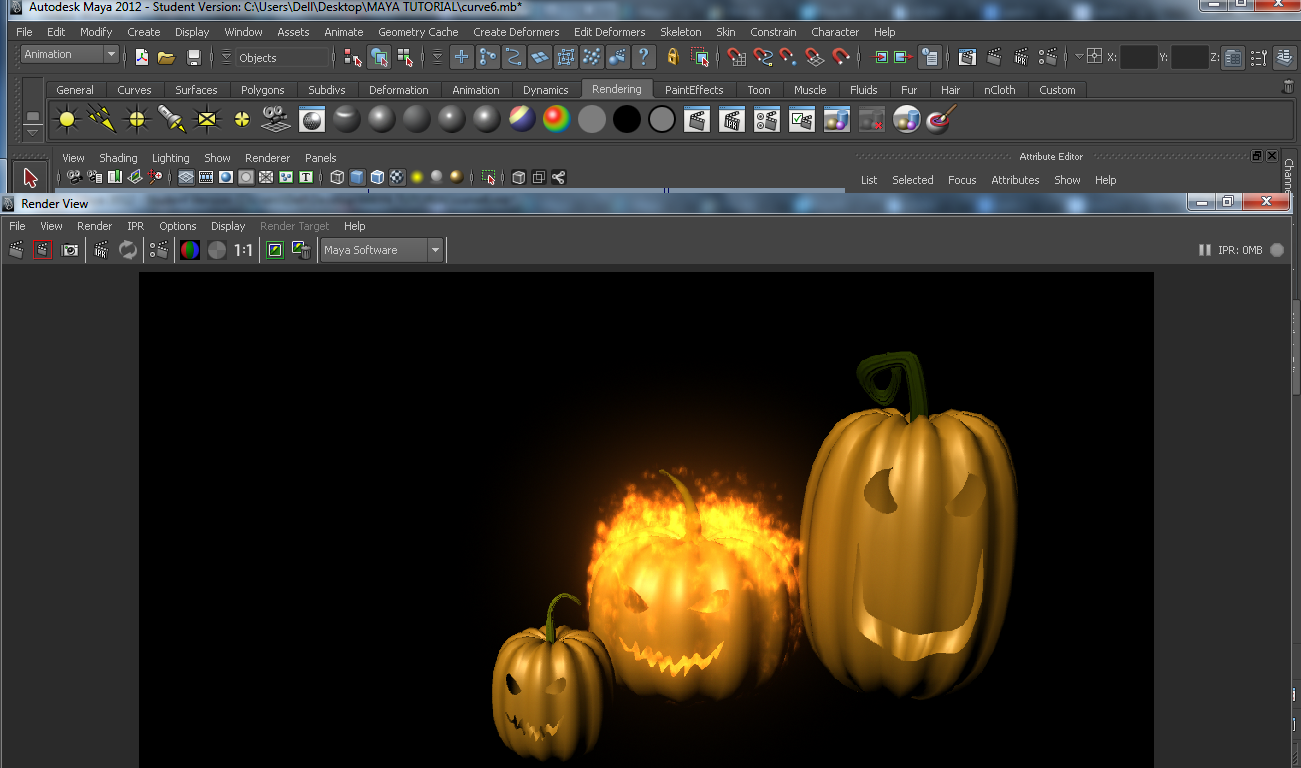Open Options menu in Render View

178,226
